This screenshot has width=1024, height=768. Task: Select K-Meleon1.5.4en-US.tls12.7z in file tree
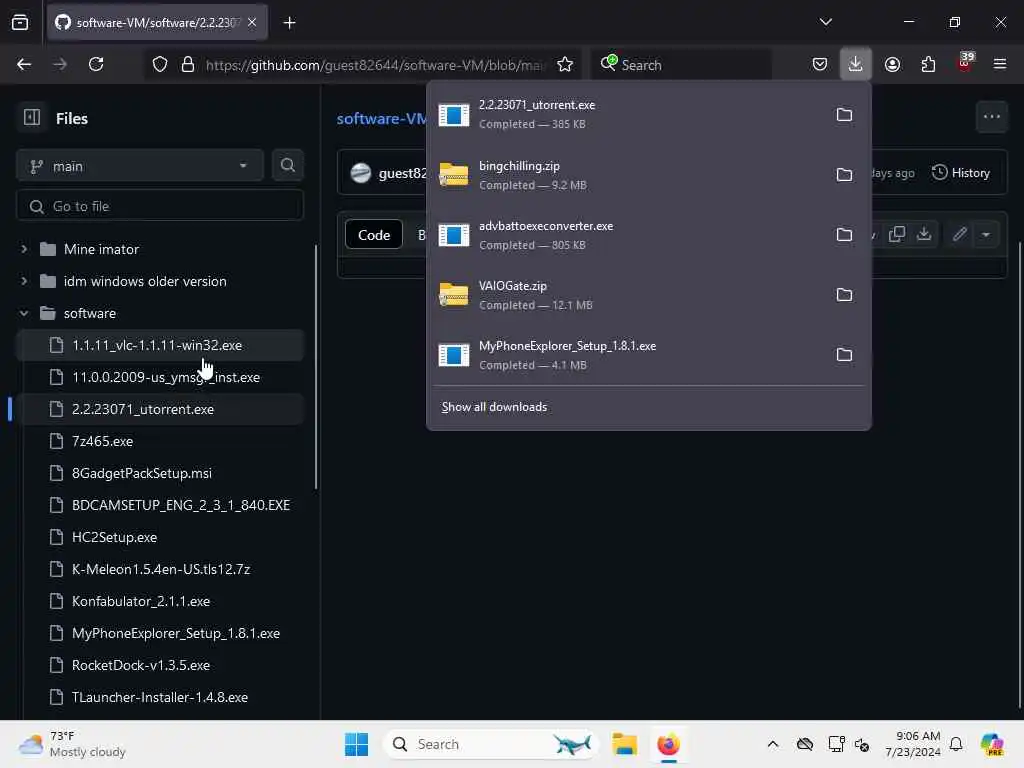(160, 569)
